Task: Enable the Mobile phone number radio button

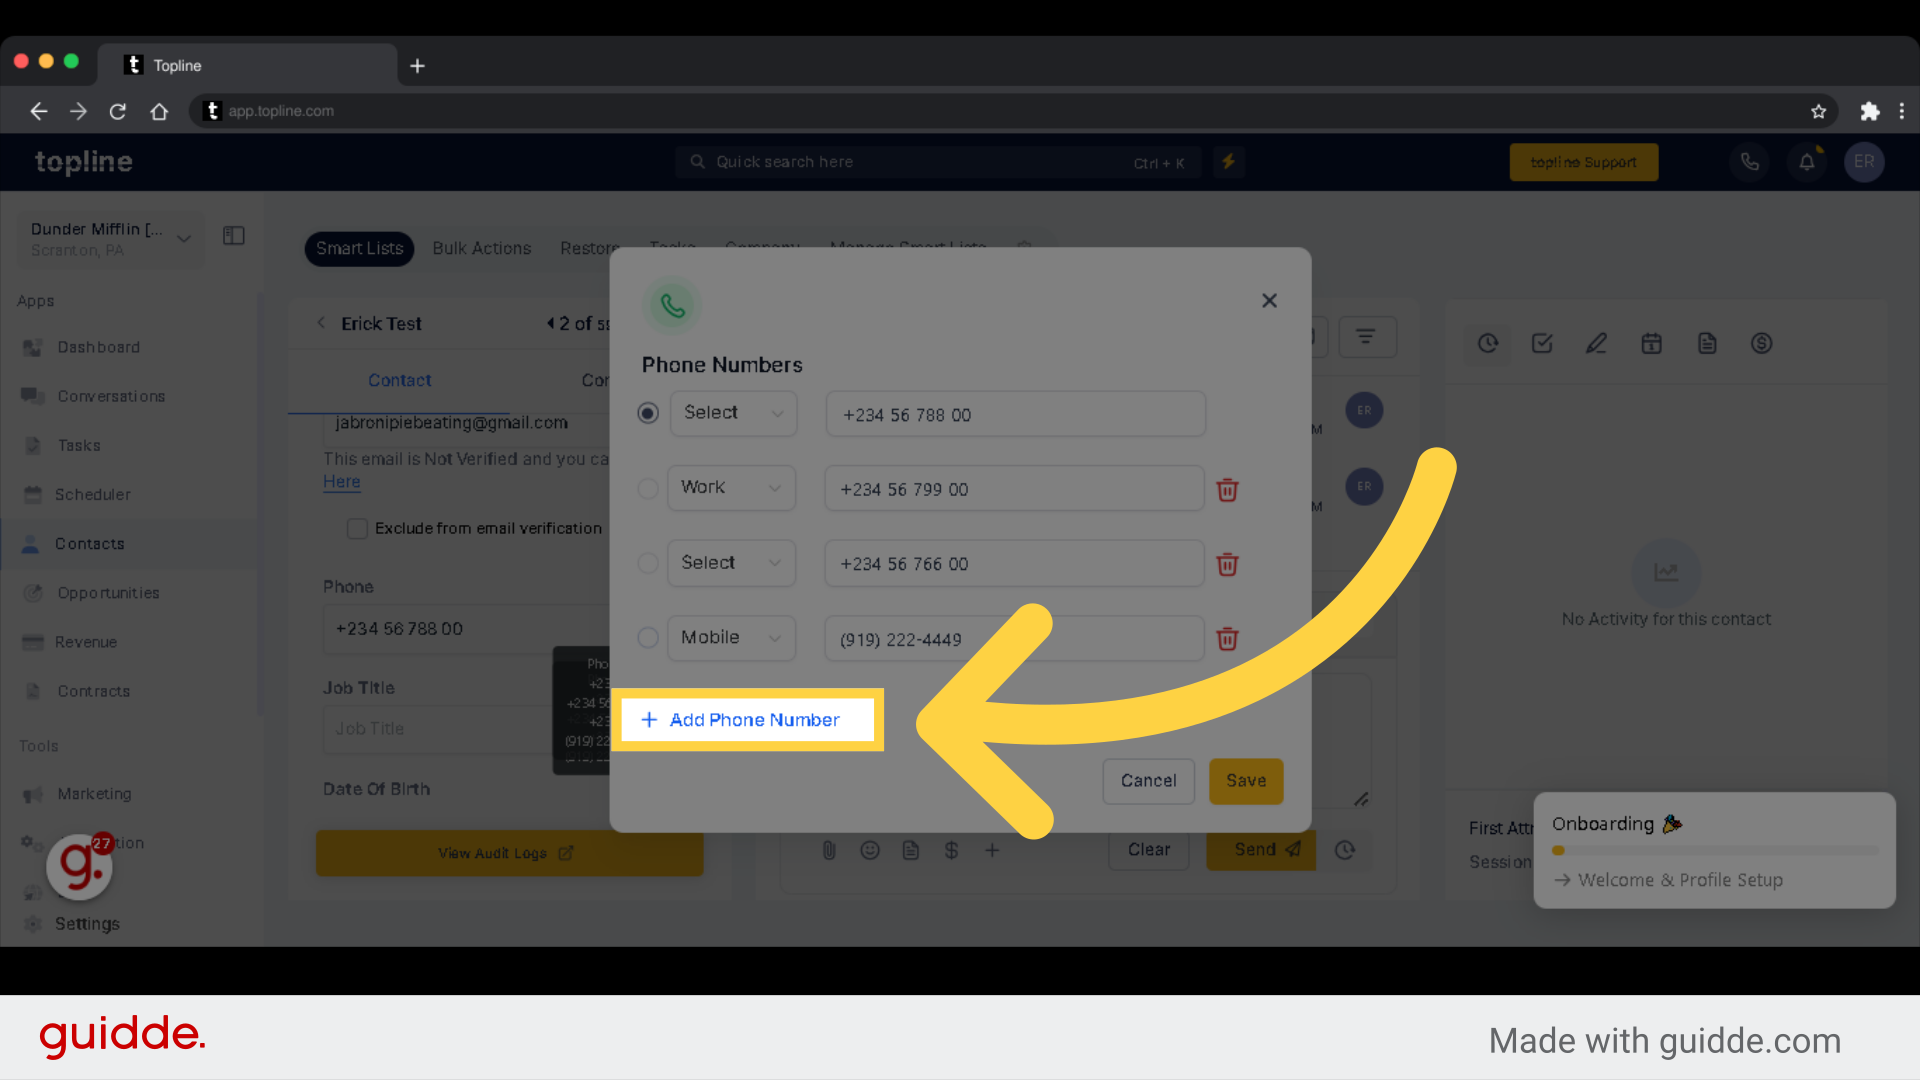Action: 647,638
